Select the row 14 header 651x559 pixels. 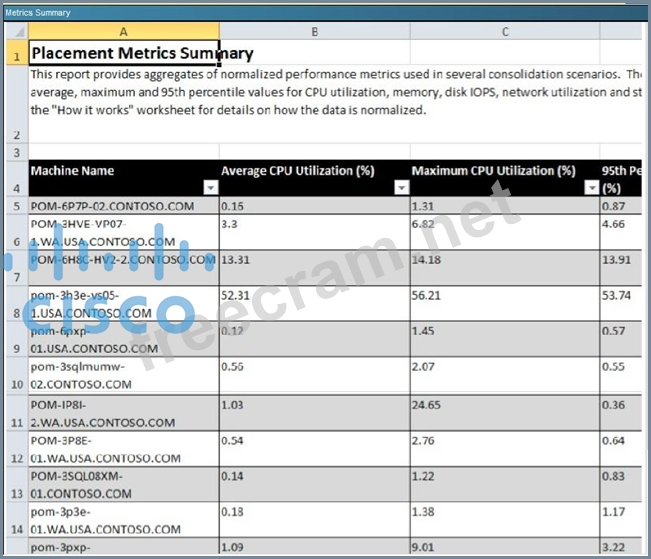[15, 520]
